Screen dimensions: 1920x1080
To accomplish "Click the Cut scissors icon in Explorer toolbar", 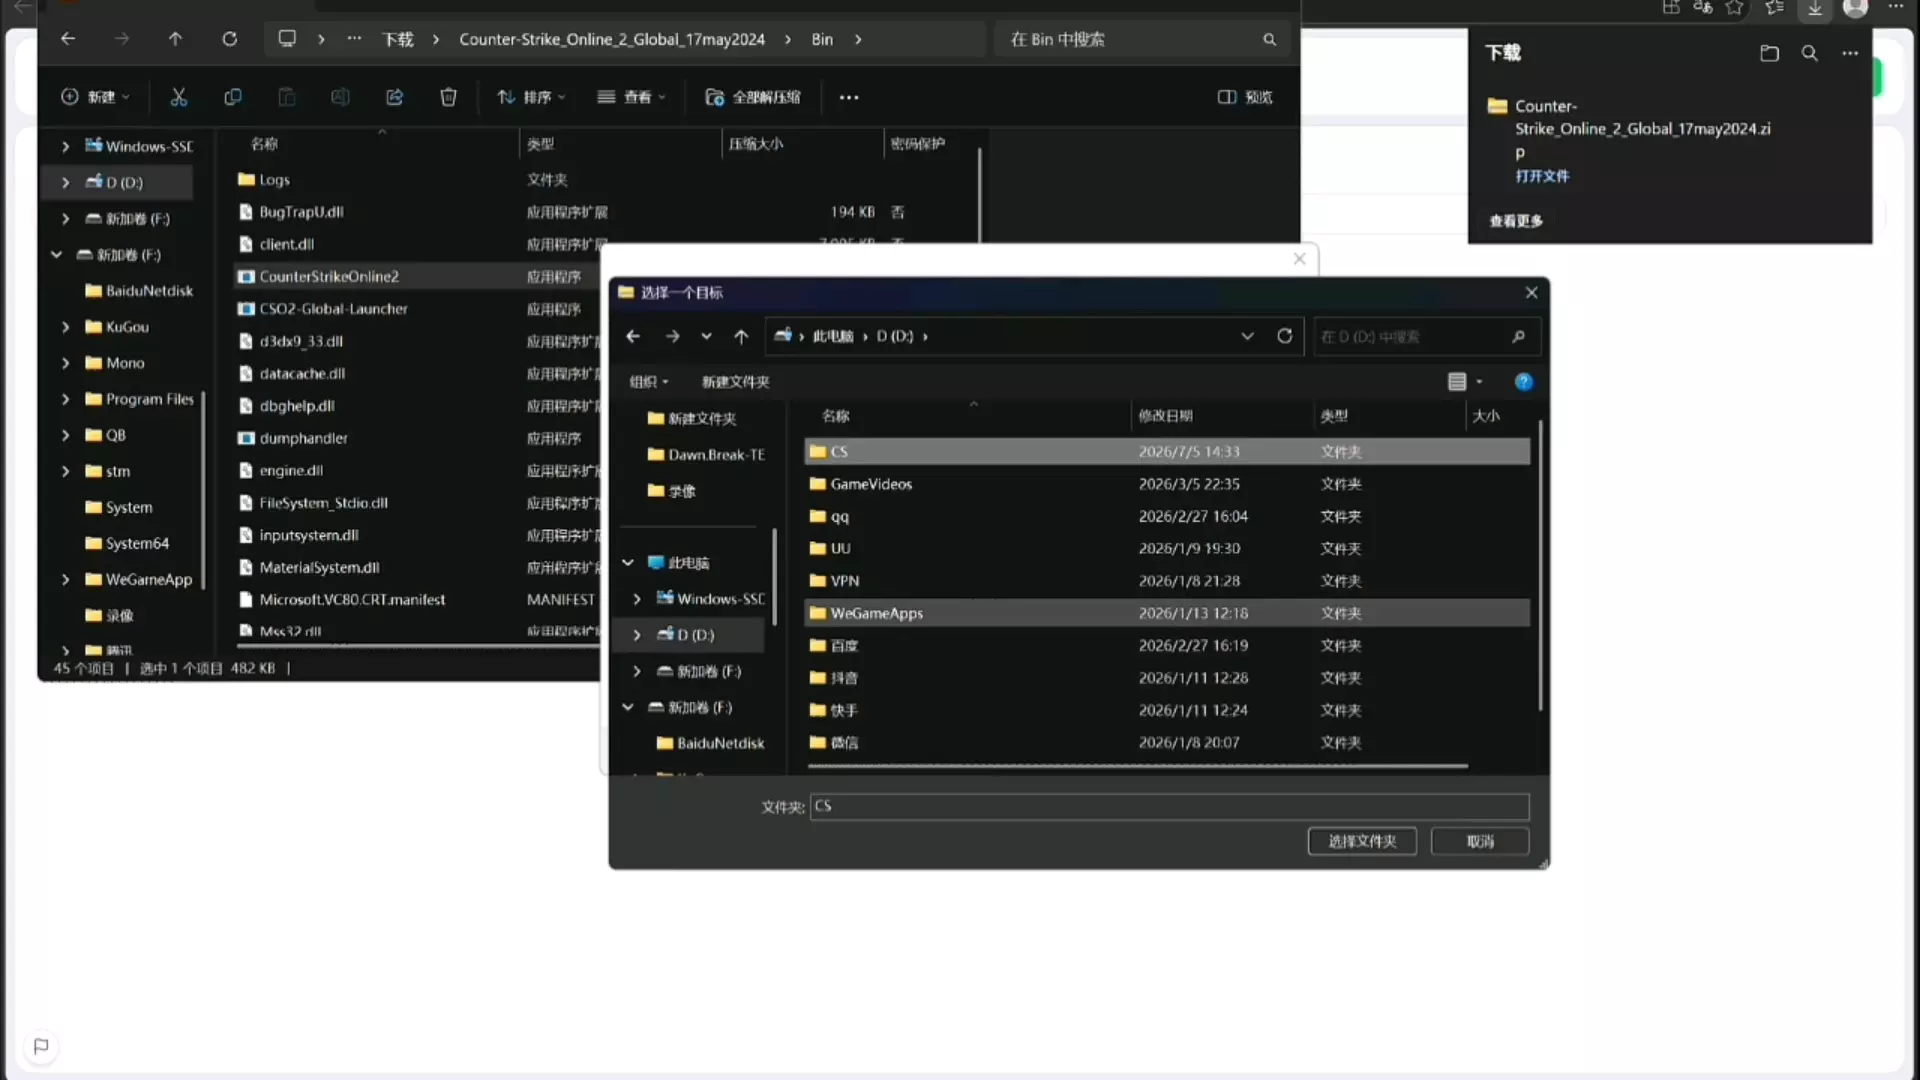I will pyautogui.click(x=179, y=97).
